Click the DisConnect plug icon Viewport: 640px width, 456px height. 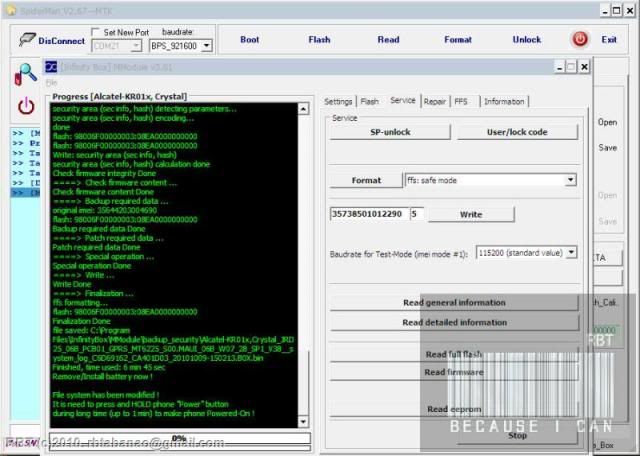[25, 40]
